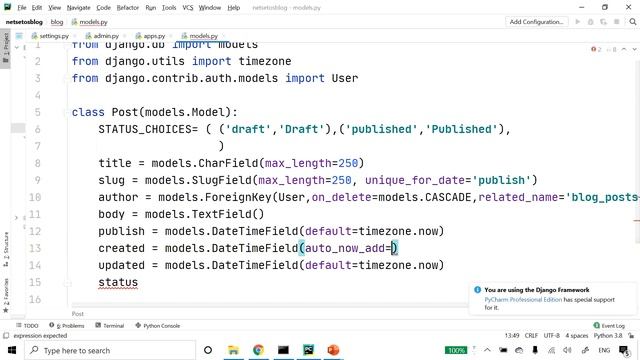
Task: Click the underlined status word on line 15
Action: (x=118, y=282)
